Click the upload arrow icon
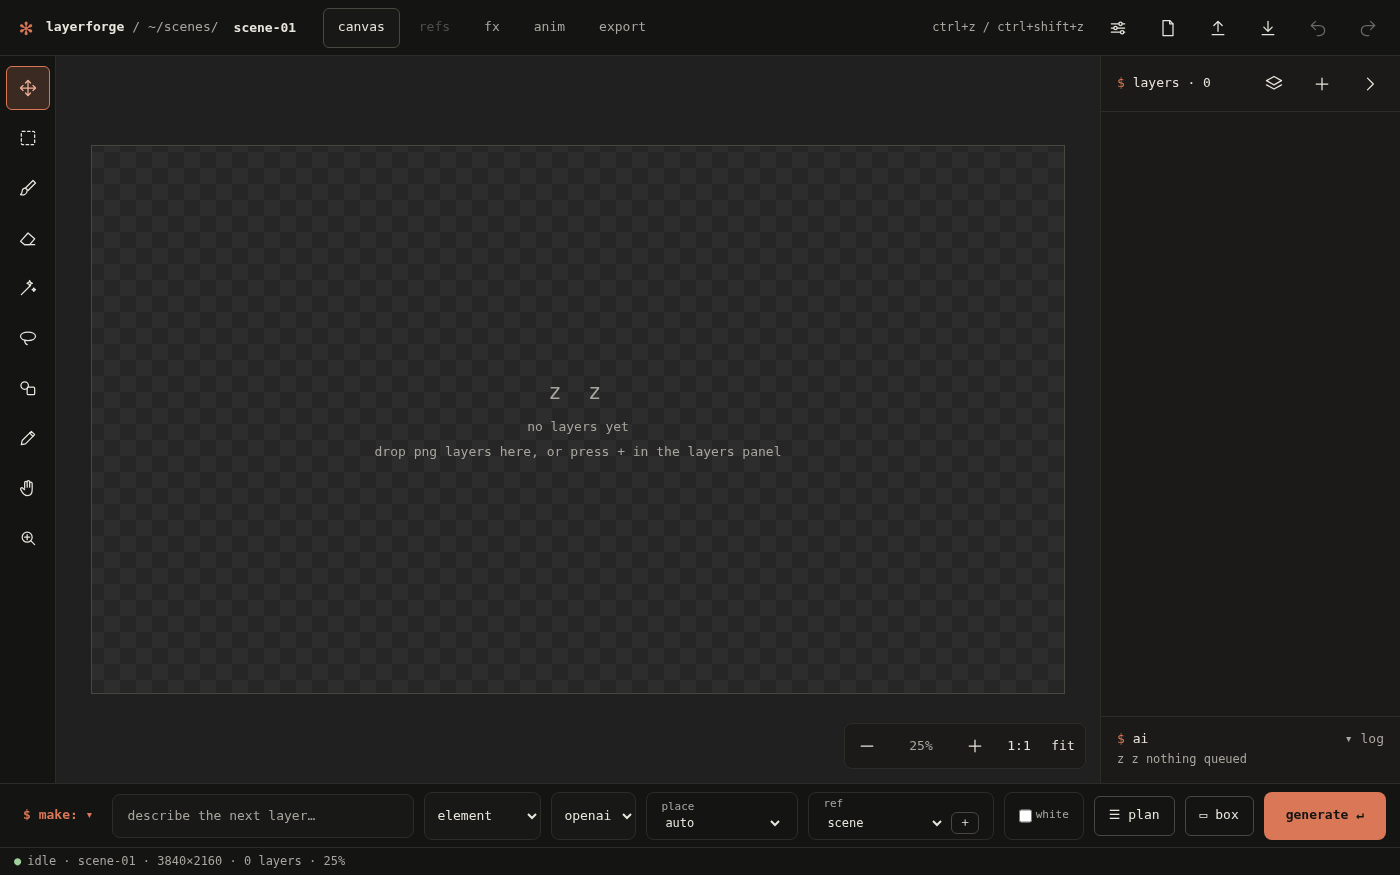This screenshot has width=1400, height=875. click(1218, 28)
